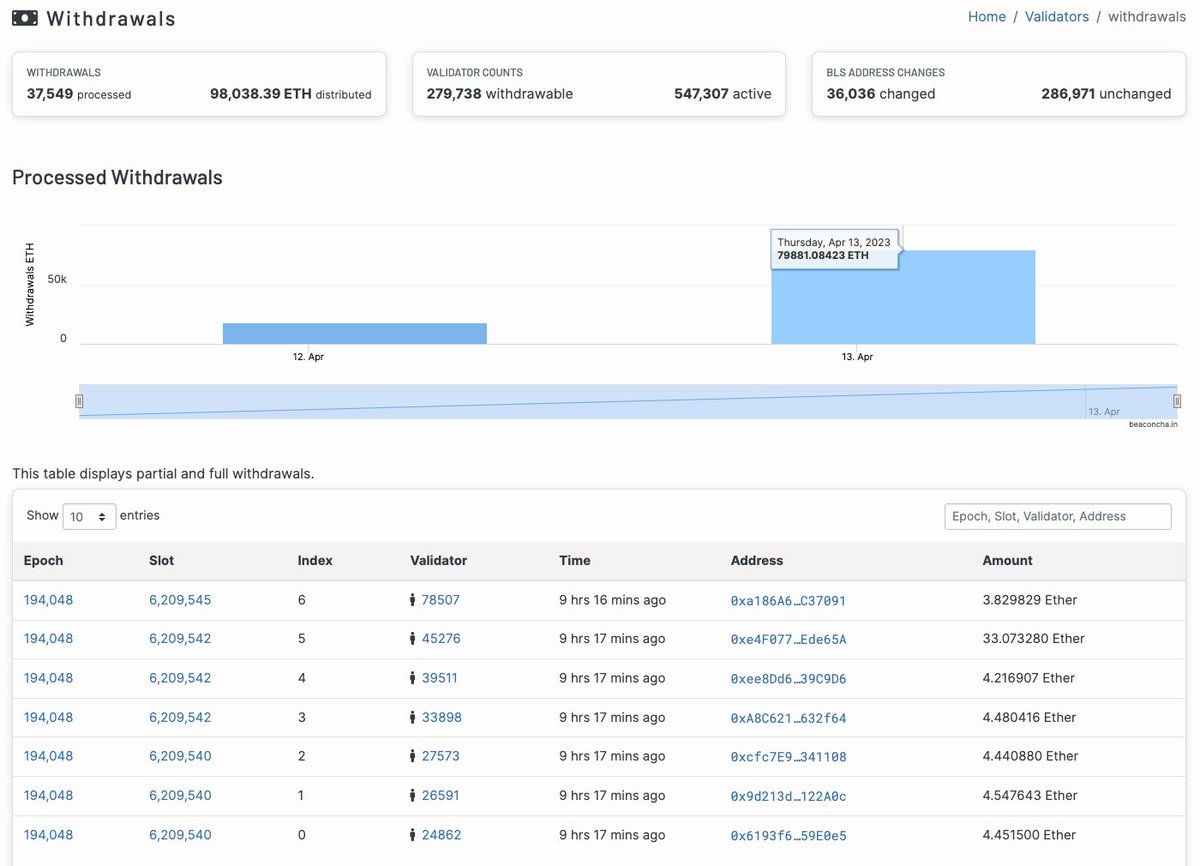Open address 0xA8C621…632f64
Viewport: 1200px width, 866px height.
pyautogui.click(x=789, y=718)
